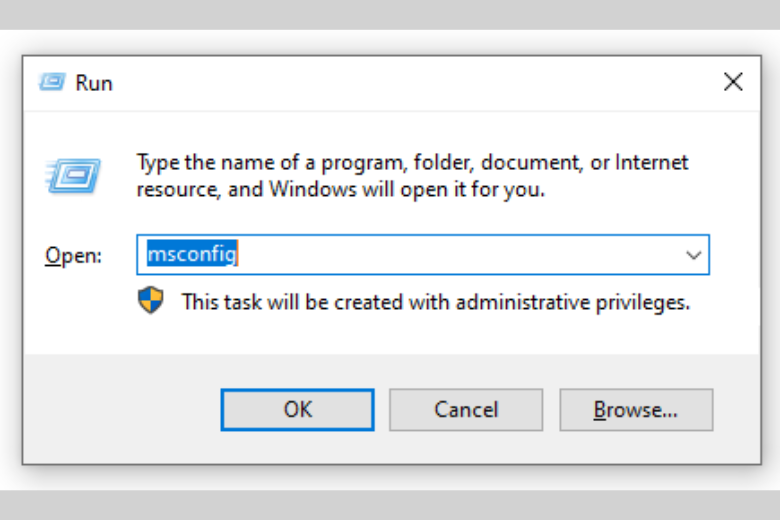Click the gray strip above the dialog

coord(390,14)
